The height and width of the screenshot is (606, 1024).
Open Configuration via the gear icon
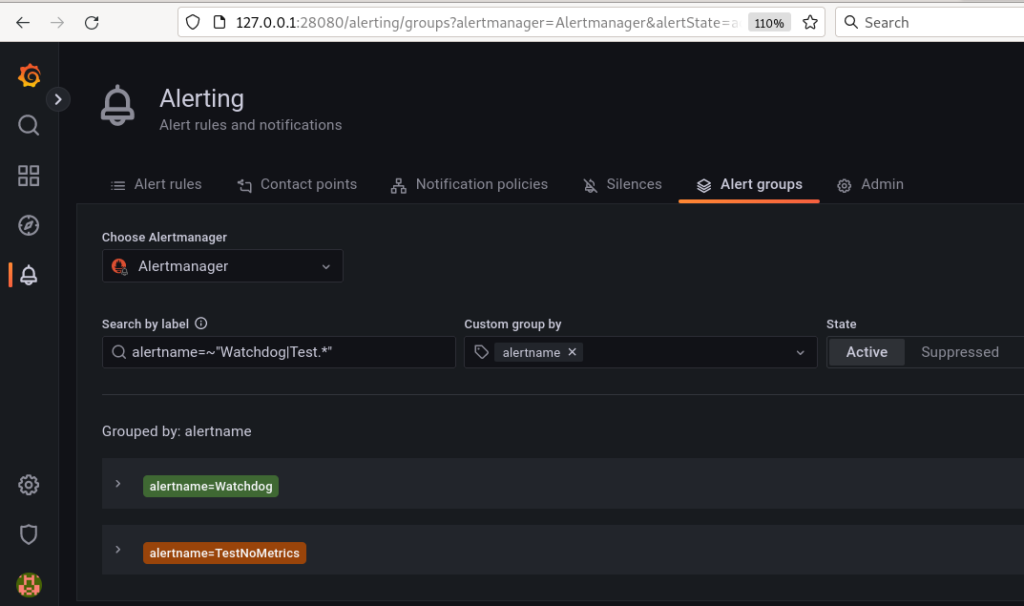(x=28, y=485)
